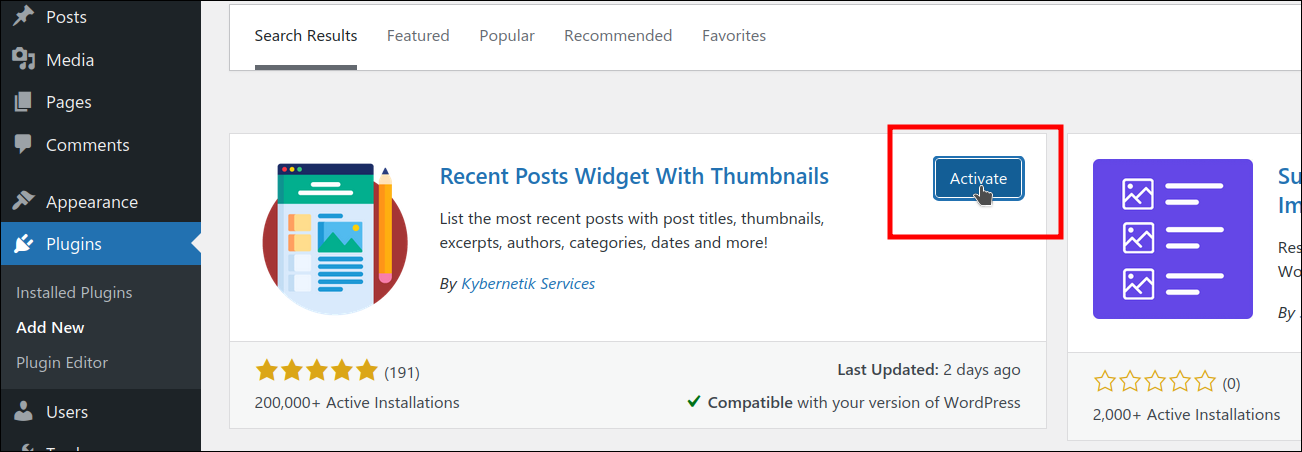The width and height of the screenshot is (1302, 452).
Task: Select the Search Results tab
Action: coord(306,36)
